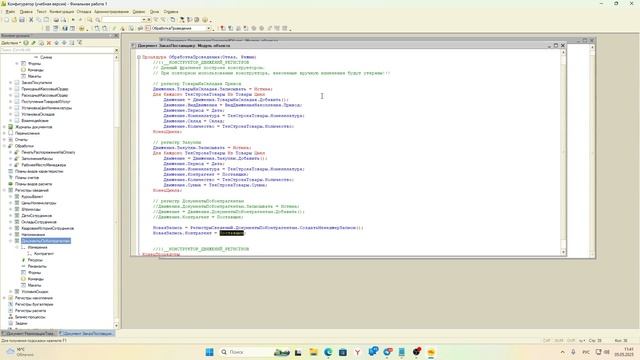Open the Сервис menu
The height and width of the screenshot is (360, 640).
(x=139, y=12)
